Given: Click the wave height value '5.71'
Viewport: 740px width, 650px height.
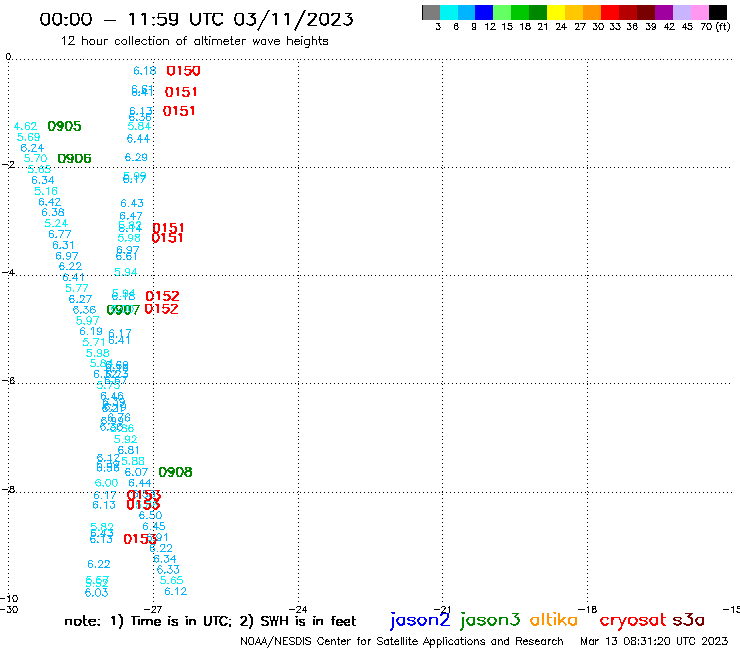Looking at the screenshot, I should [93, 342].
